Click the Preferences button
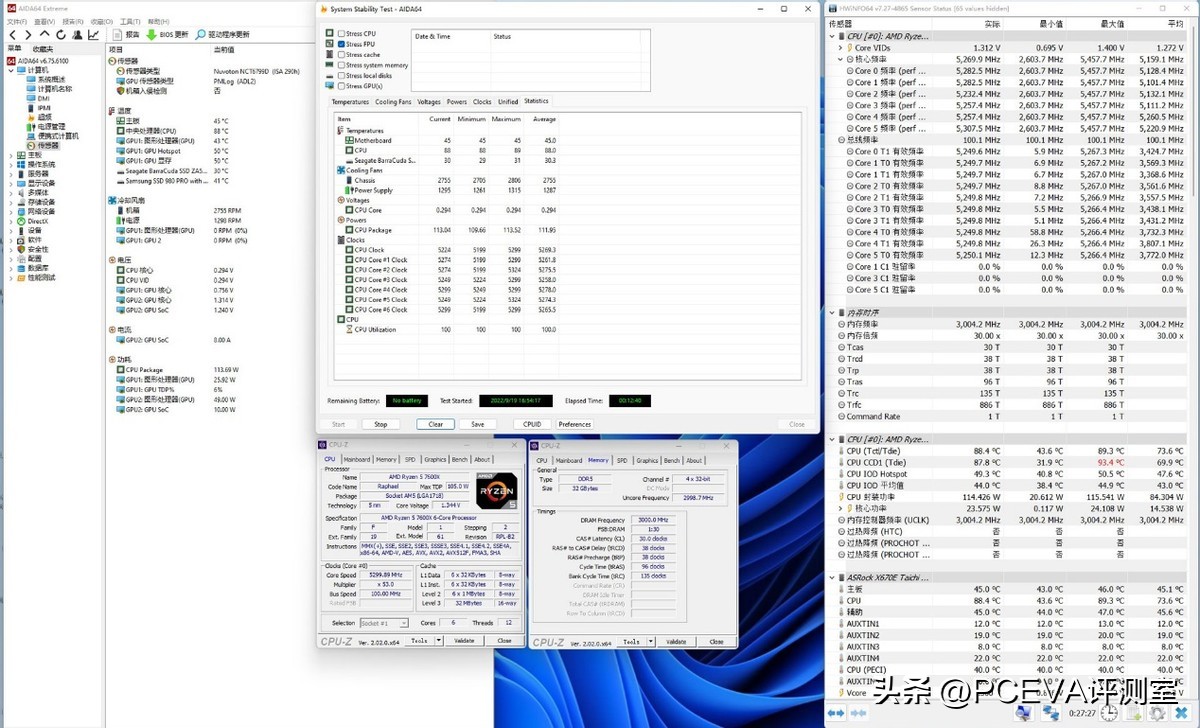The image size is (1200, 728). (x=574, y=424)
